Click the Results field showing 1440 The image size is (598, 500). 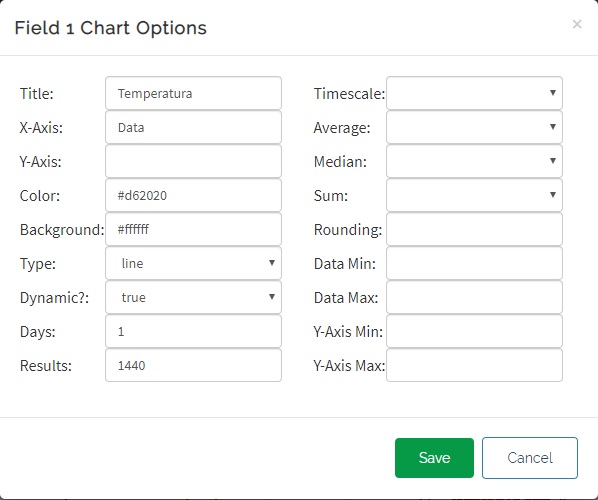click(x=193, y=365)
